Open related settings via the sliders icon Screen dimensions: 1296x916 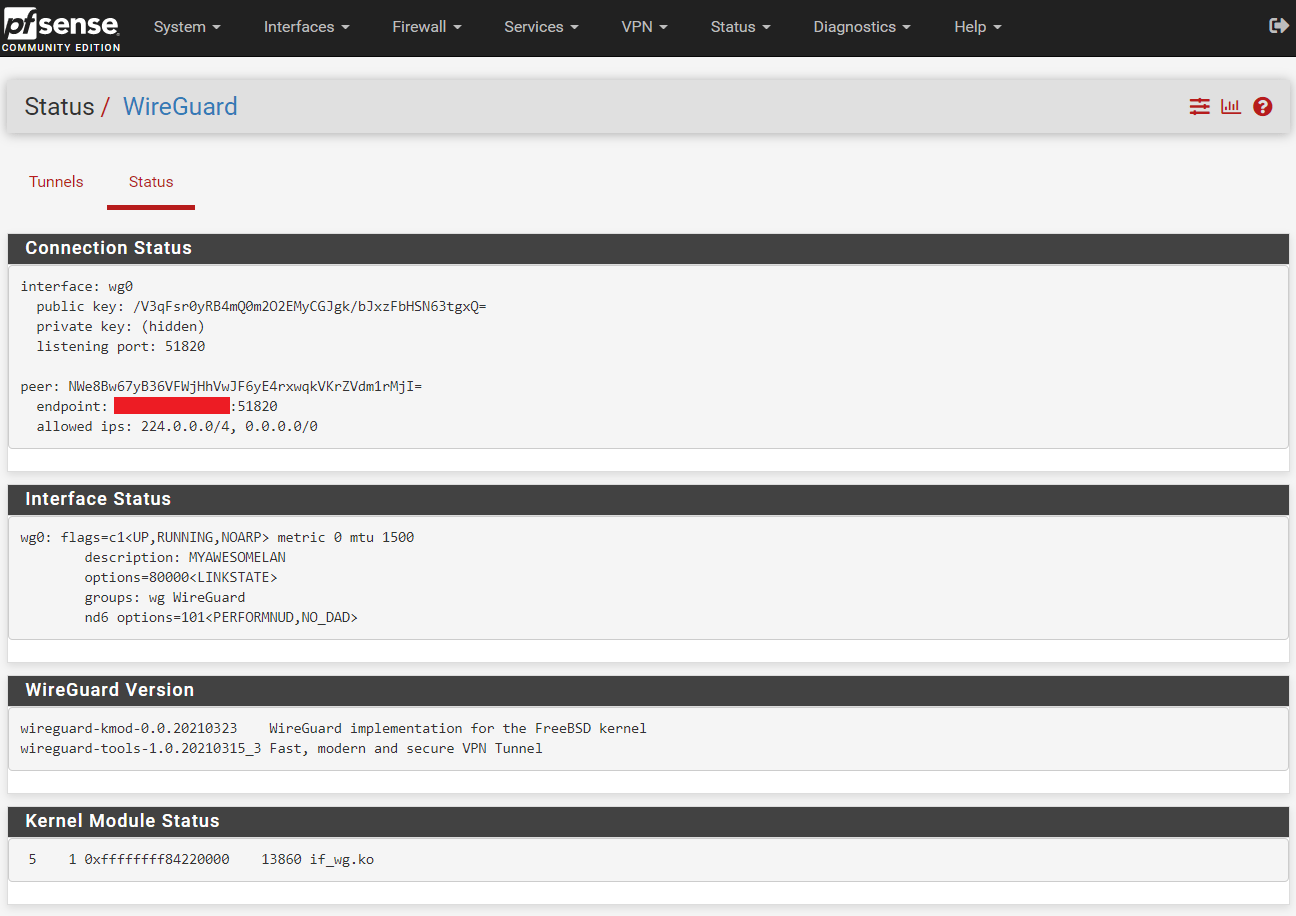point(1199,106)
